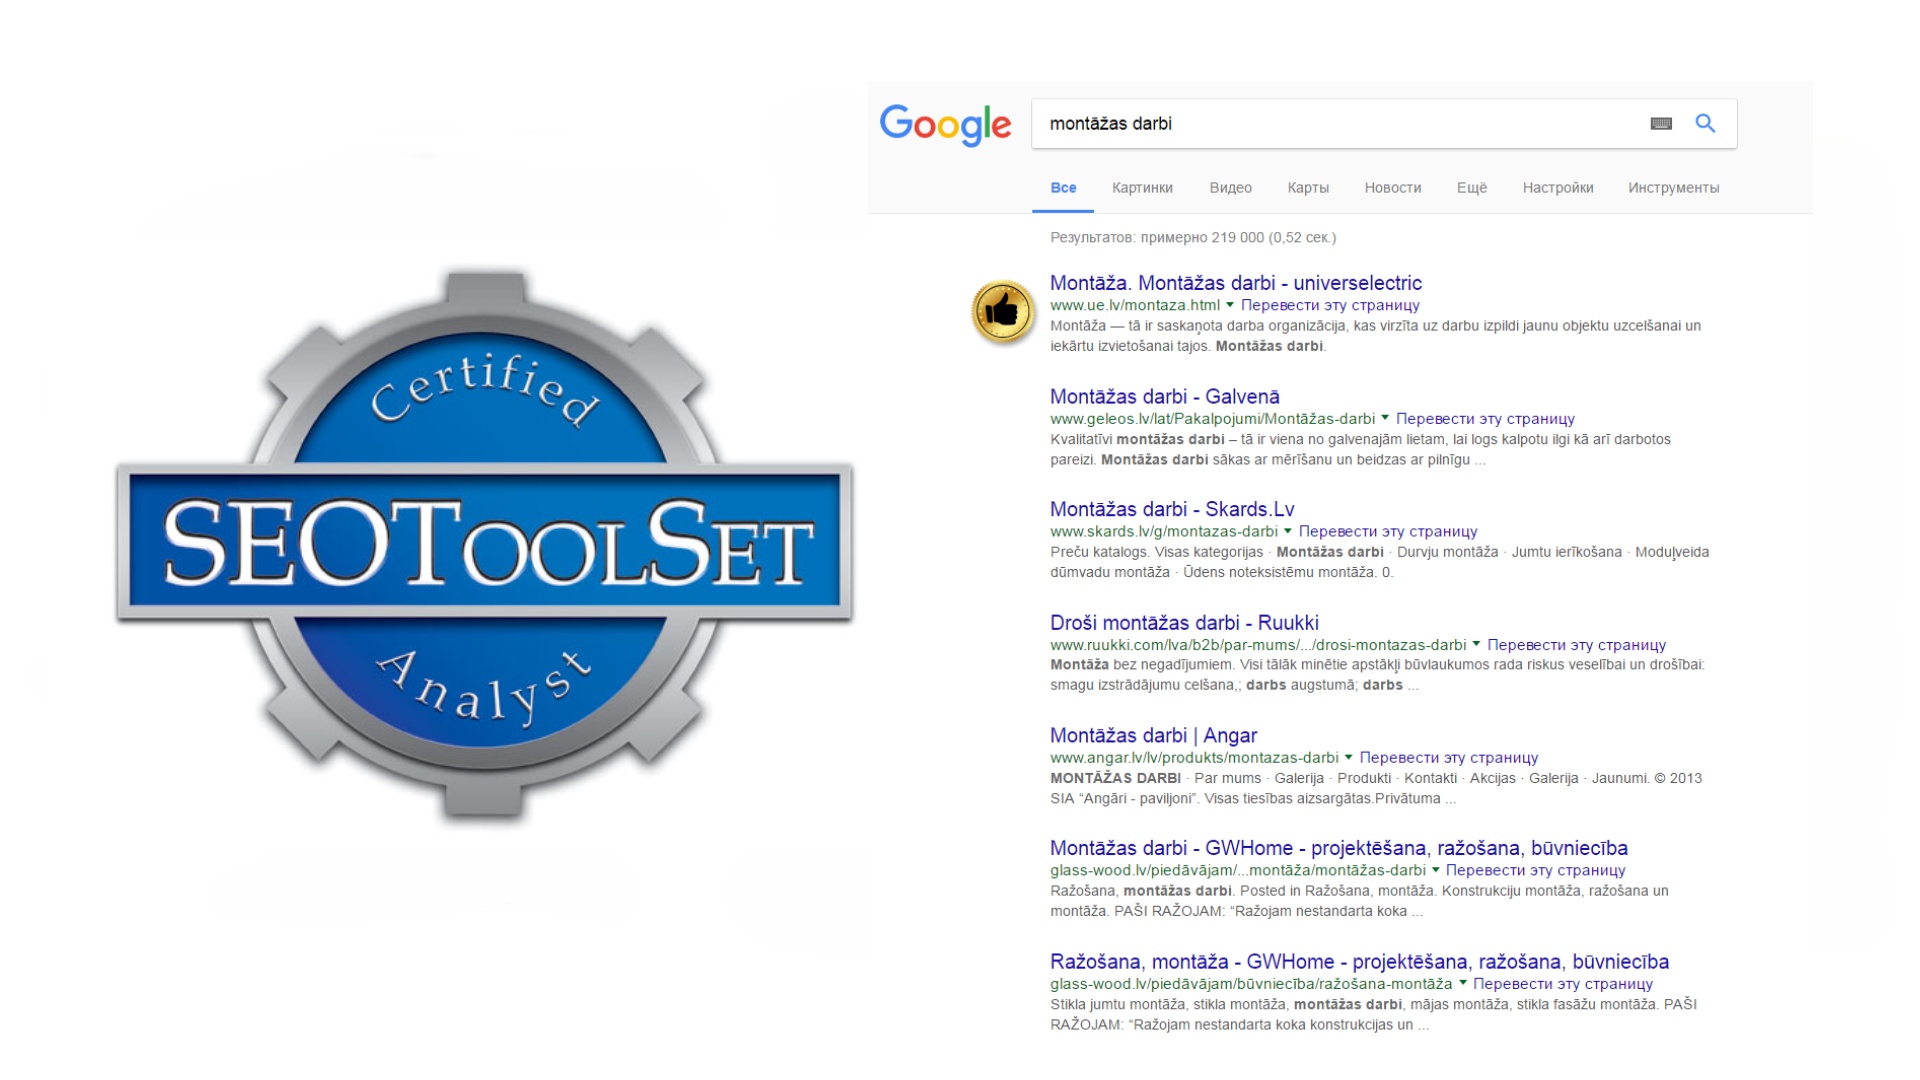This screenshot has width=1920, height=1080.
Task: Expand dropdown arrow next to glass-wood.lv ražošana-montāža URL
Action: click(x=1462, y=983)
